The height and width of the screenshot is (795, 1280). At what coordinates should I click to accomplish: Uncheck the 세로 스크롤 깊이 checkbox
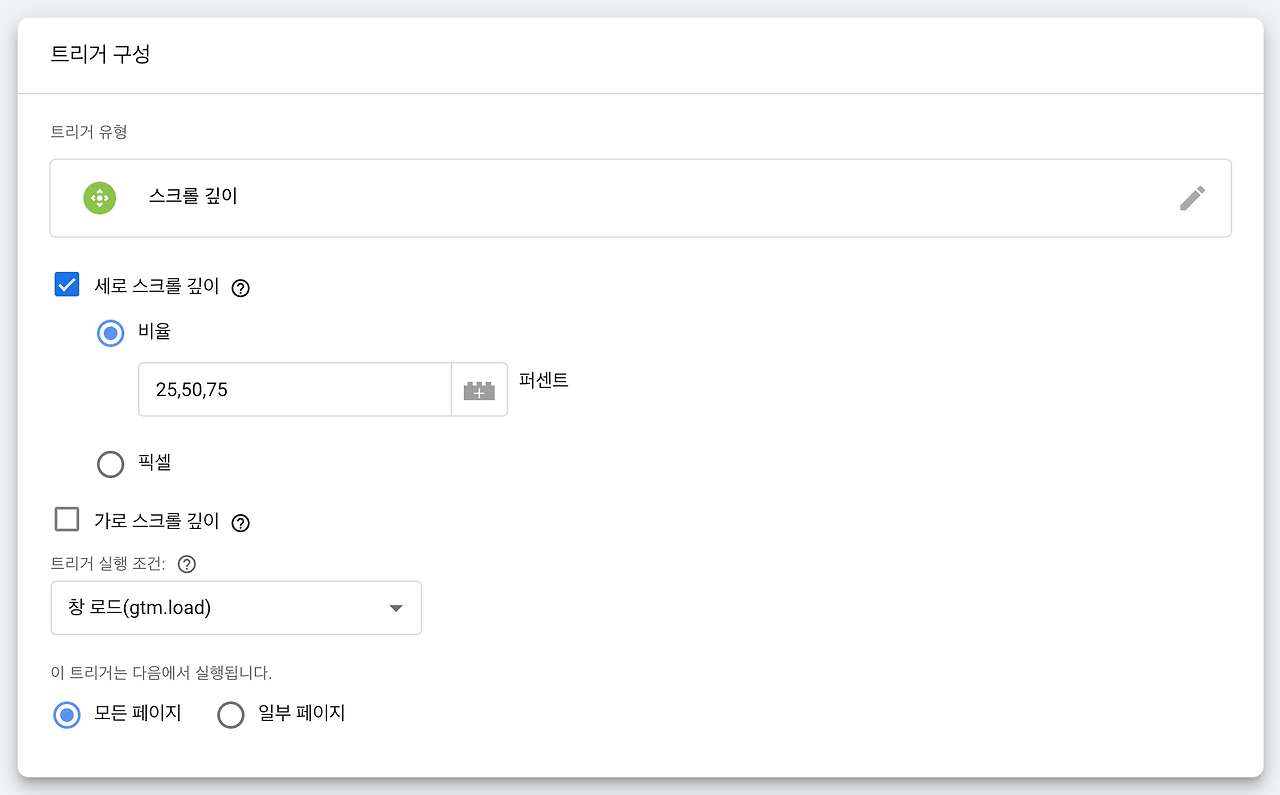[x=67, y=285]
